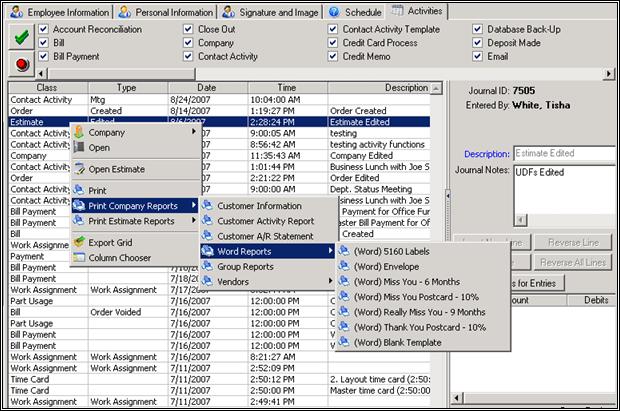620x411 pixels.
Task: Select the Order Created row
Action: tap(219, 111)
